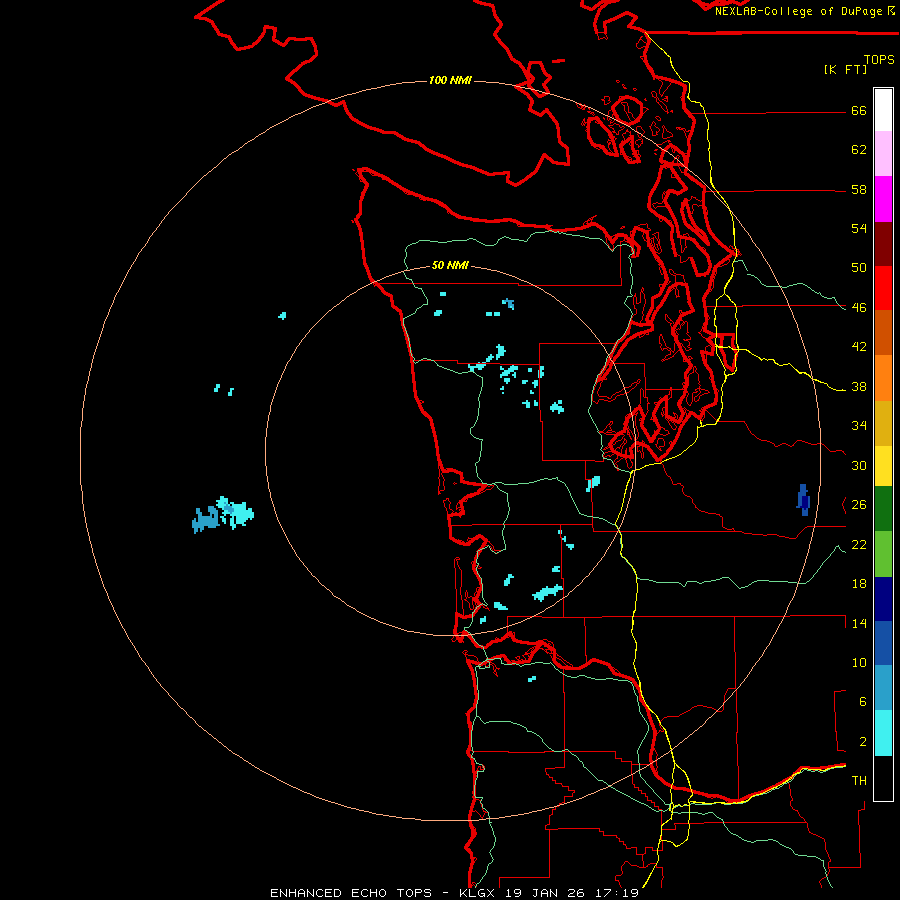Click the legend value '26'
900x900 pixels.
(859, 505)
